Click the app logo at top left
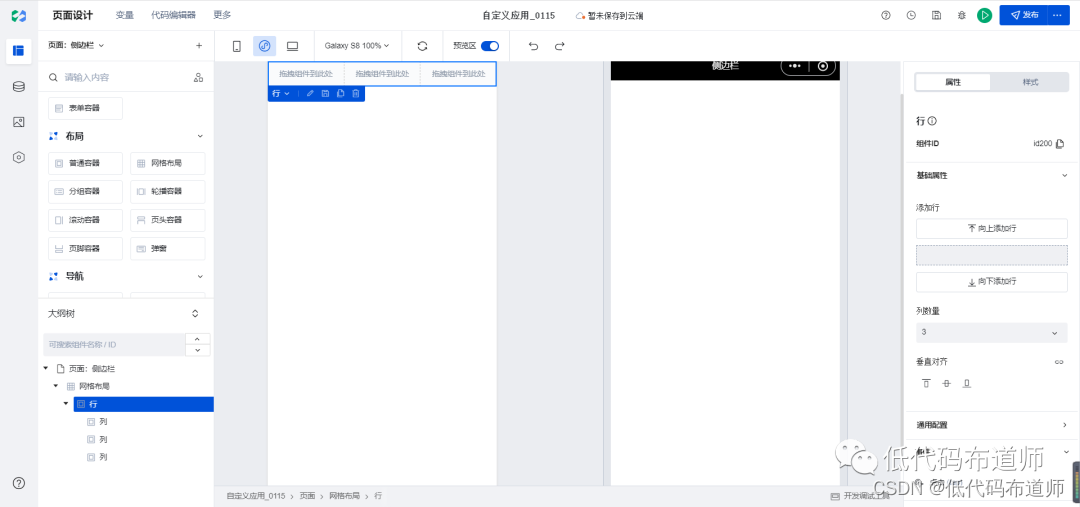This screenshot has height=507, width=1080. click(x=19, y=15)
